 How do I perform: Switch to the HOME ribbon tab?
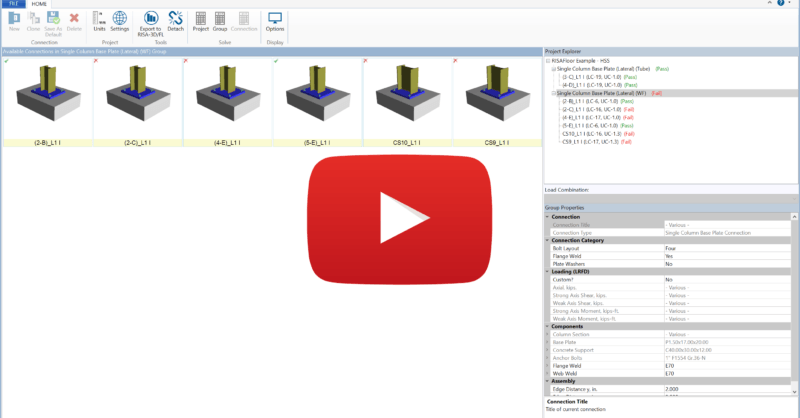39,4
